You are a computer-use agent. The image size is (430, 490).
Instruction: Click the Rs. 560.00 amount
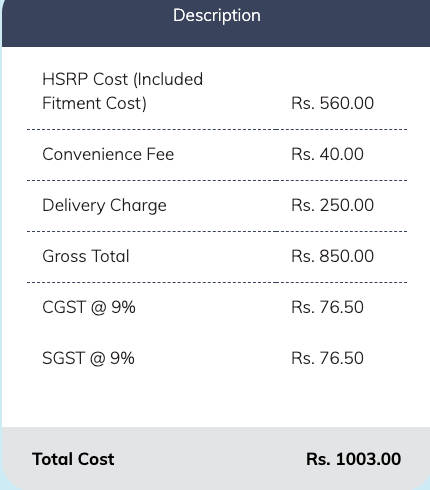[x=332, y=103]
